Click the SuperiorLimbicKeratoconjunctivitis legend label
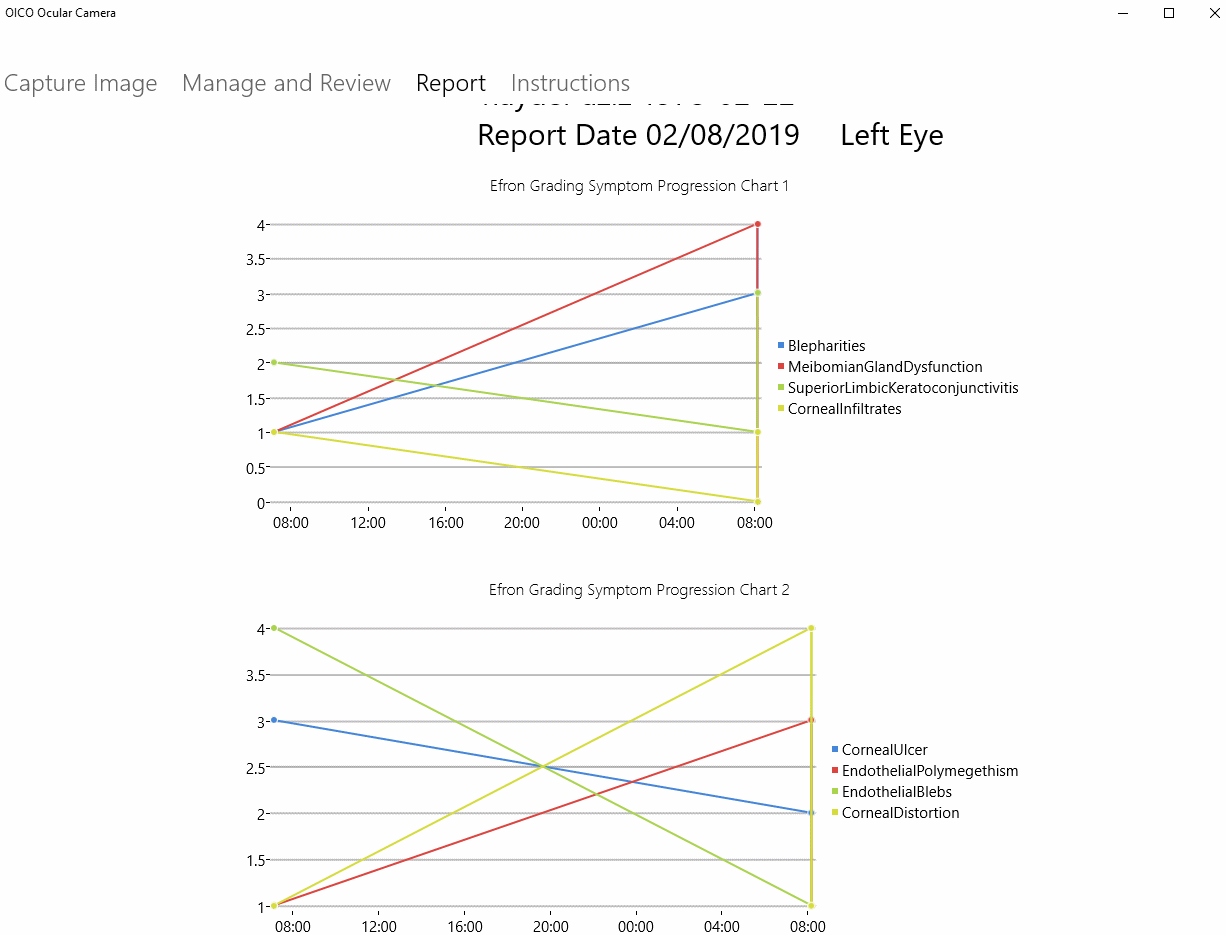This screenshot has height=935, width=1226. [x=902, y=388]
